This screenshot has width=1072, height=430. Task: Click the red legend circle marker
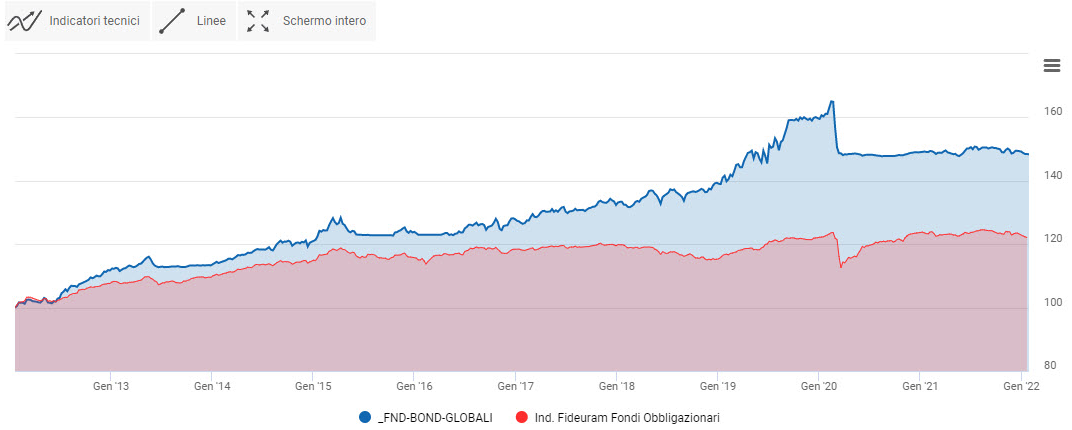pos(520,417)
